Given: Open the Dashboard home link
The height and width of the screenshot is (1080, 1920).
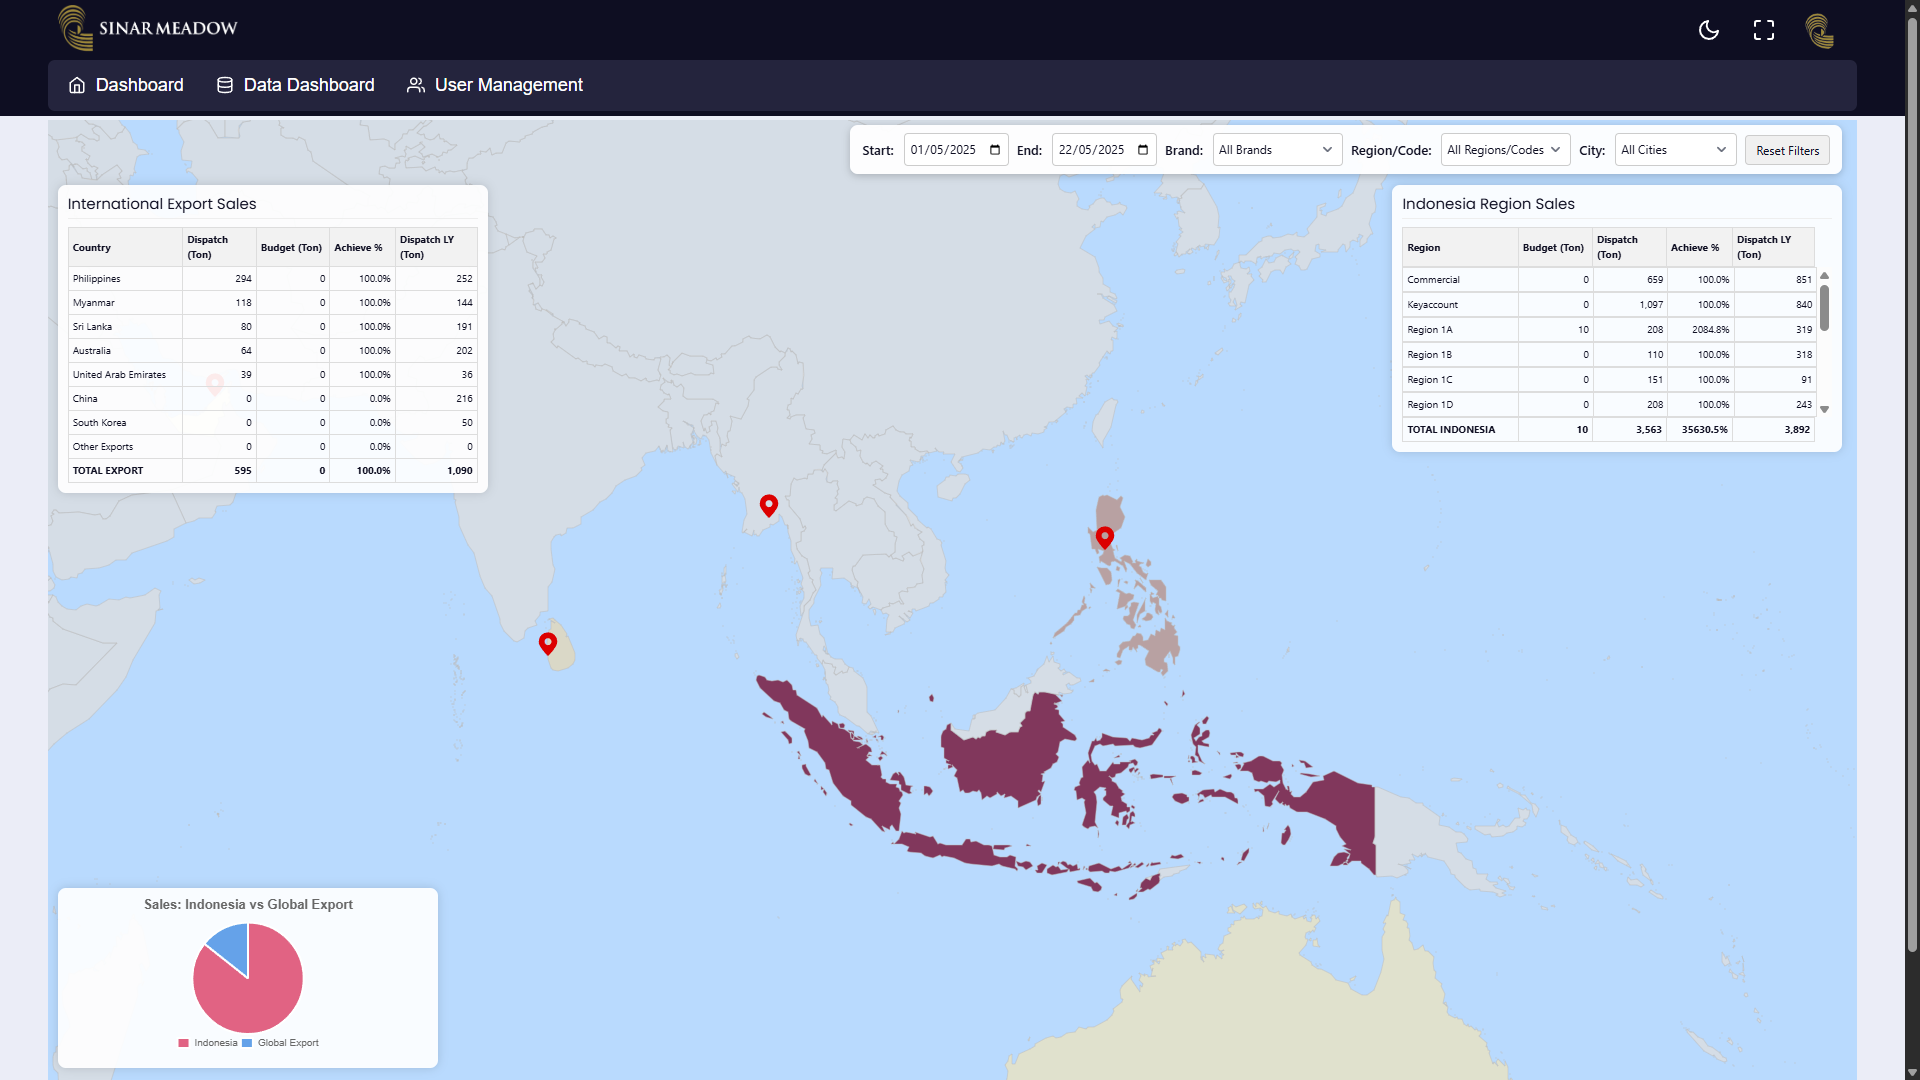Looking at the screenshot, I should [x=126, y=85].
